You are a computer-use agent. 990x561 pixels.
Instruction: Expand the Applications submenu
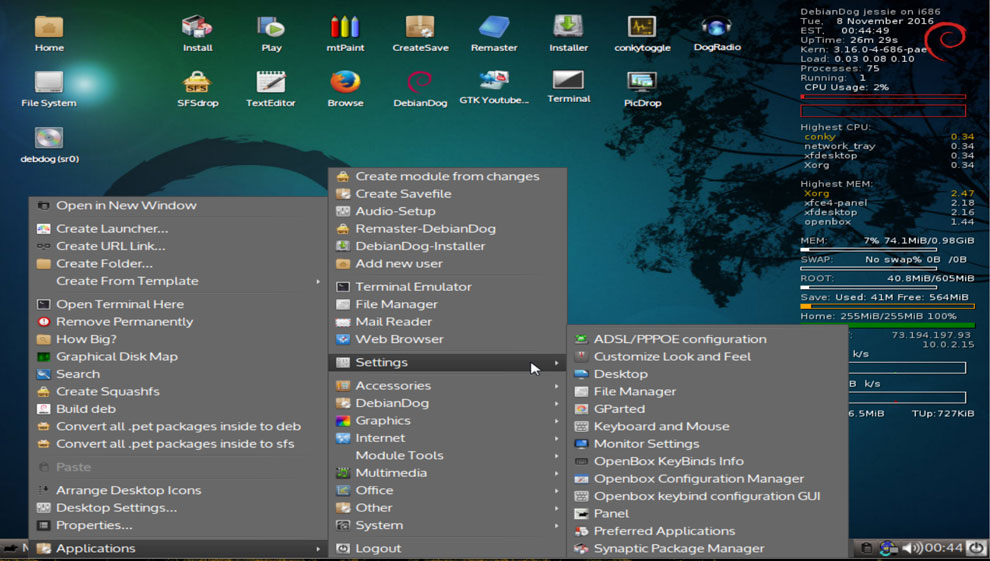178,548
